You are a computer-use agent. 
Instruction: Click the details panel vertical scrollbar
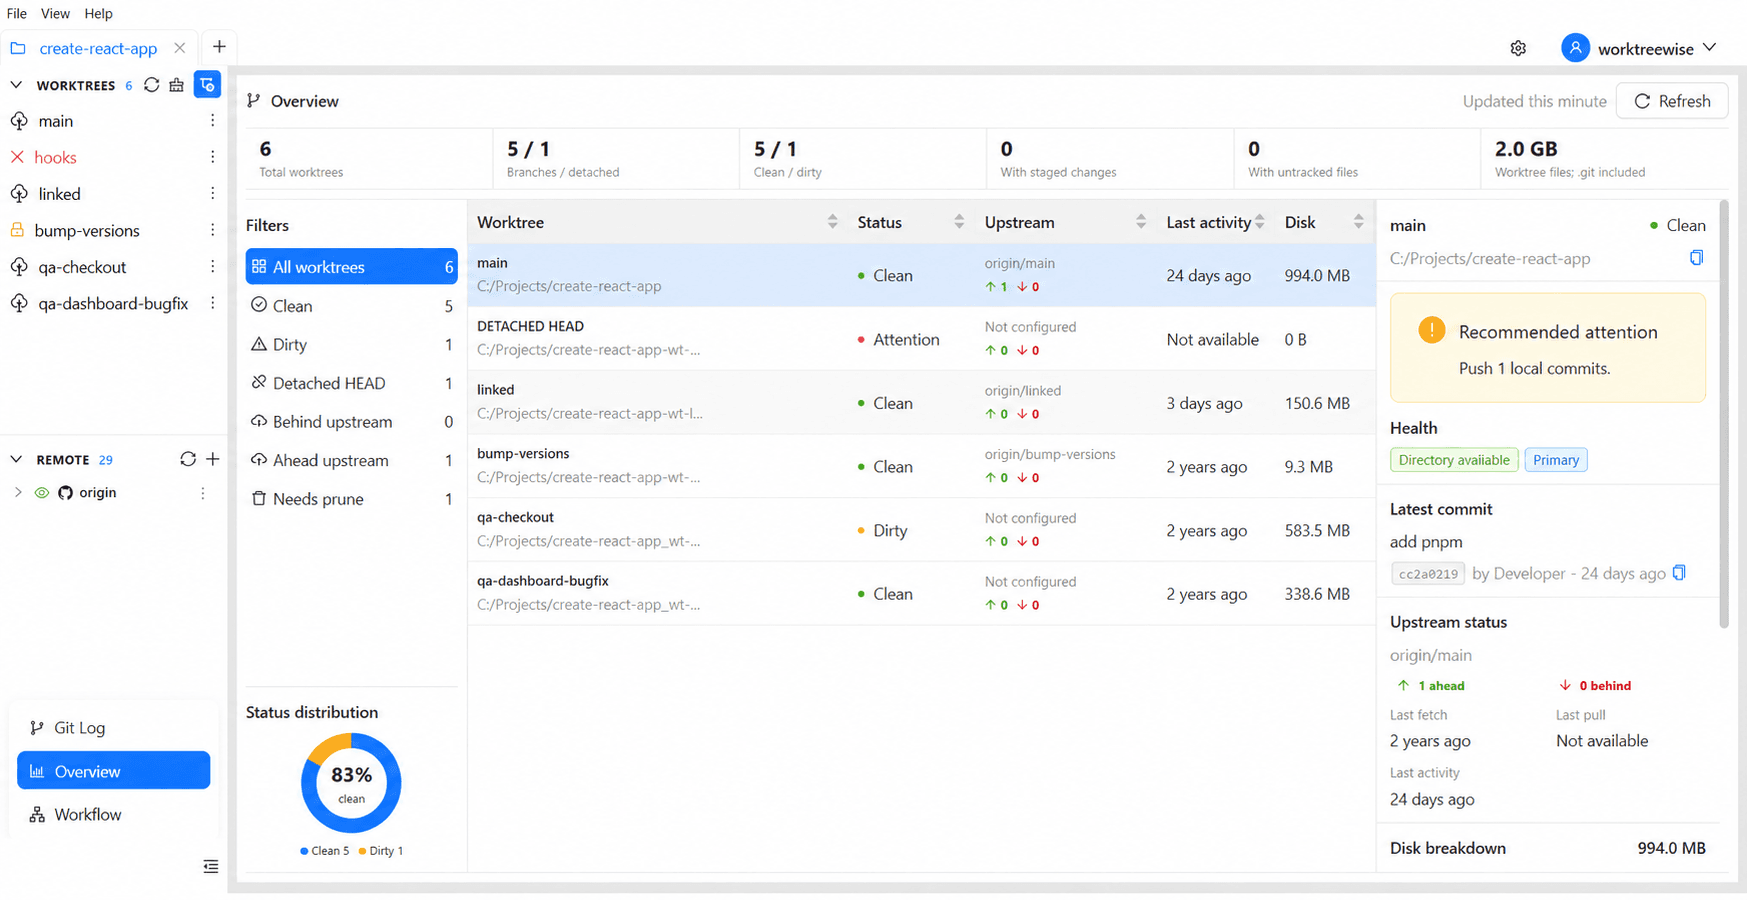1723,415
